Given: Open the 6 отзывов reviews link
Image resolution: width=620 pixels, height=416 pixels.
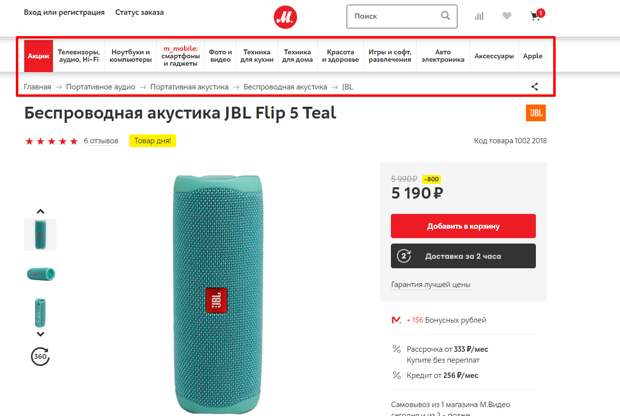Looking at the screenshot, I should tap(101, 141).
